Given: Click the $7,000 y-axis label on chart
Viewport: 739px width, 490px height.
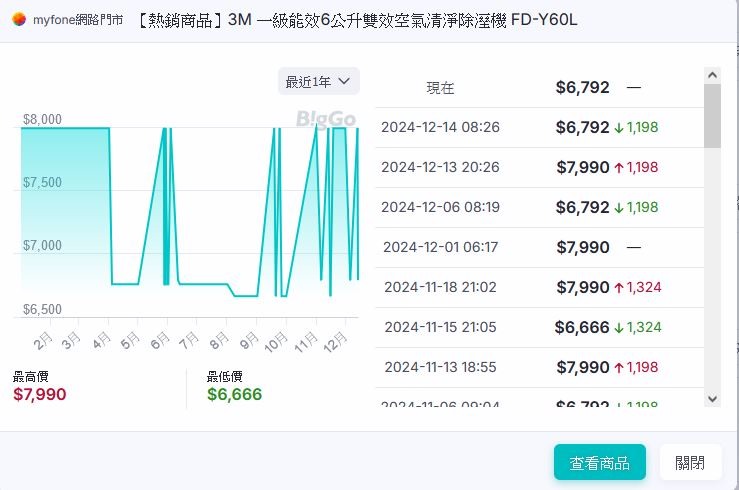Looking at the screenshot, I should pyautogui.click(x=42, y=245).
